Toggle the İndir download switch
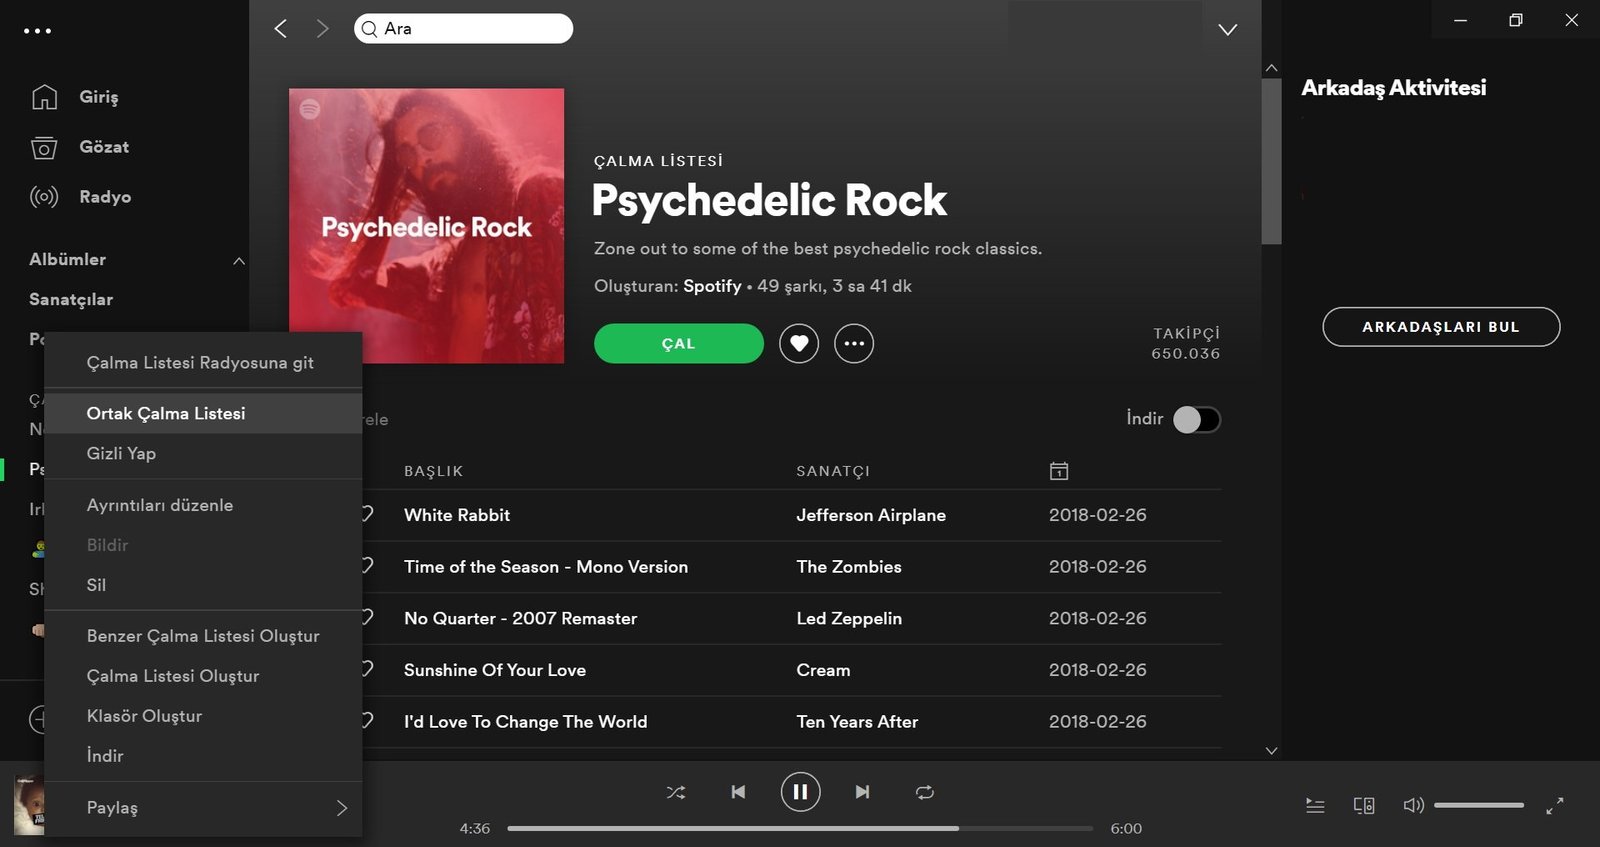This screenshot has height=847, width=1600. click(1196, 419)
